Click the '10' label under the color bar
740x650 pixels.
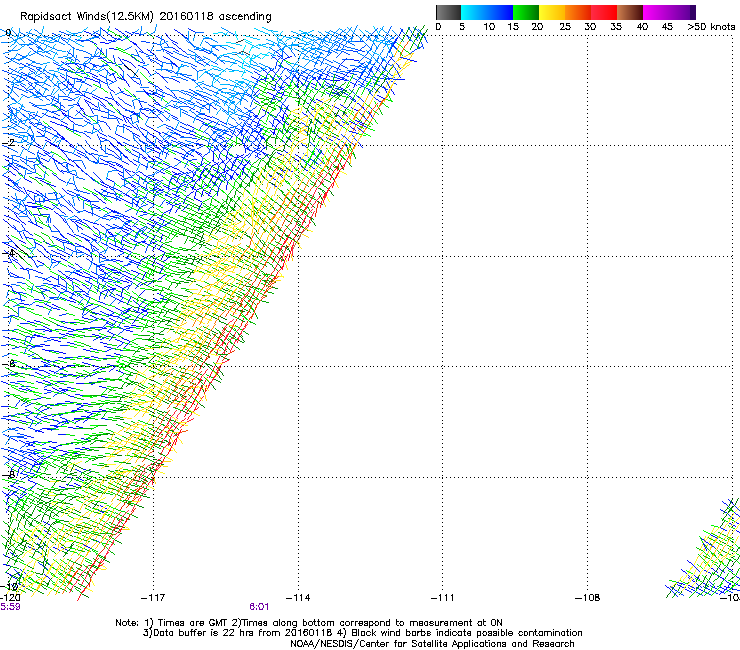(x=489, y=27)
